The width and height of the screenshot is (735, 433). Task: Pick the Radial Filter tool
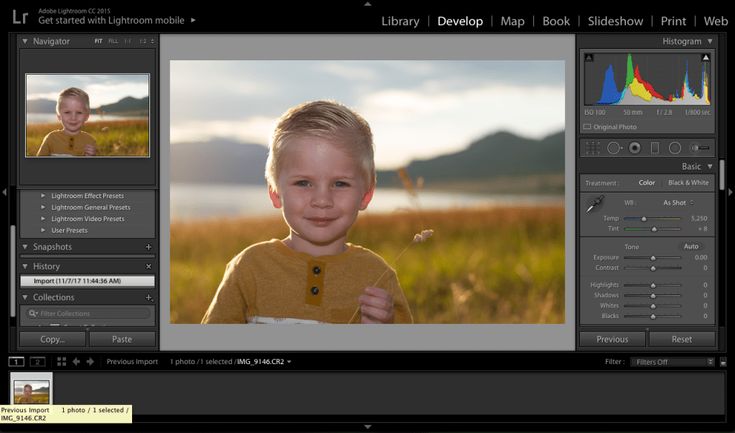pos(675,147)
